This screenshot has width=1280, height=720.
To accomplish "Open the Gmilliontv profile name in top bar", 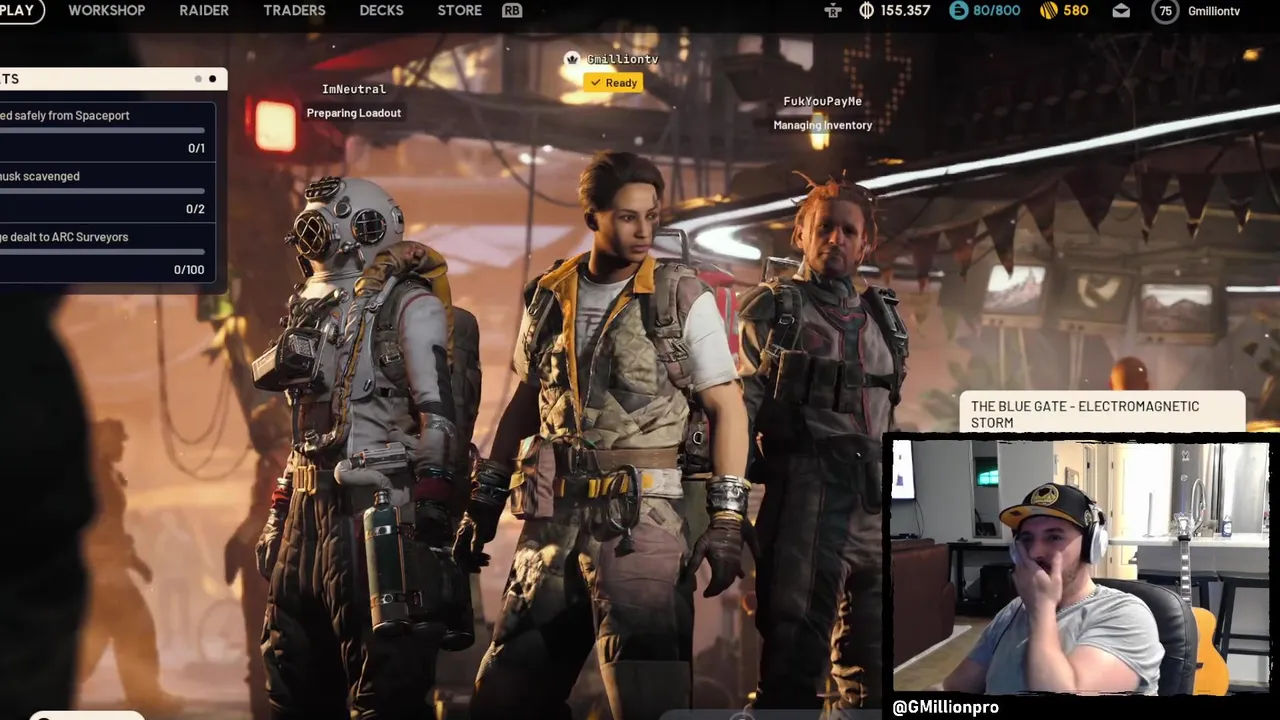I will point(1214,11).
